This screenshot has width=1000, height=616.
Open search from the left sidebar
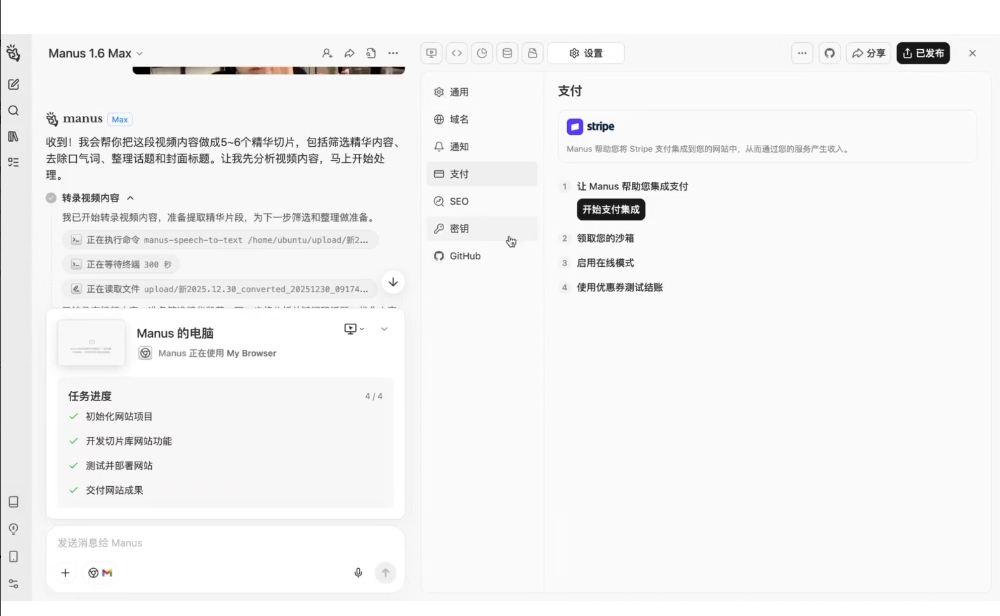pyautogui.click(x=13, y=113)
